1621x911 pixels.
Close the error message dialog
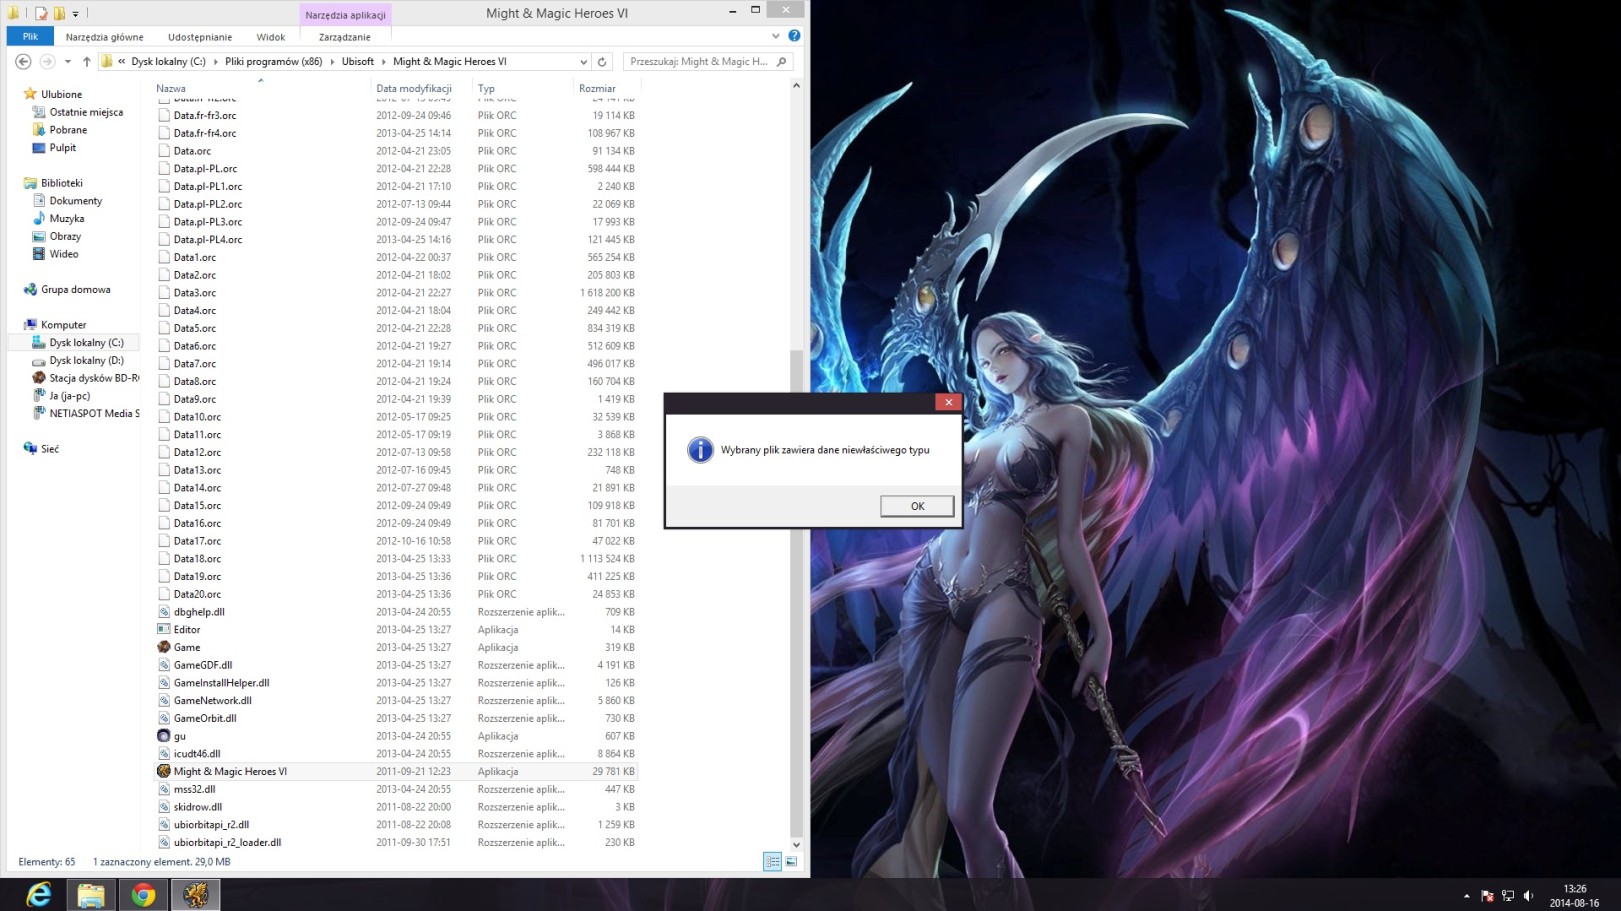[948, 402]
